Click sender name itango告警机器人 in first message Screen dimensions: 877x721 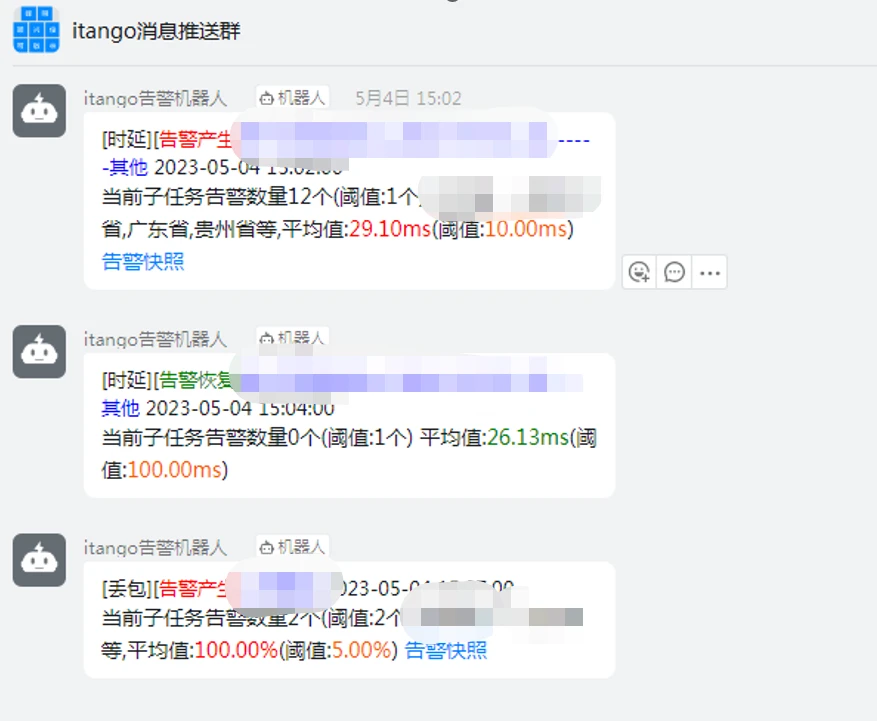click(155, 98)
